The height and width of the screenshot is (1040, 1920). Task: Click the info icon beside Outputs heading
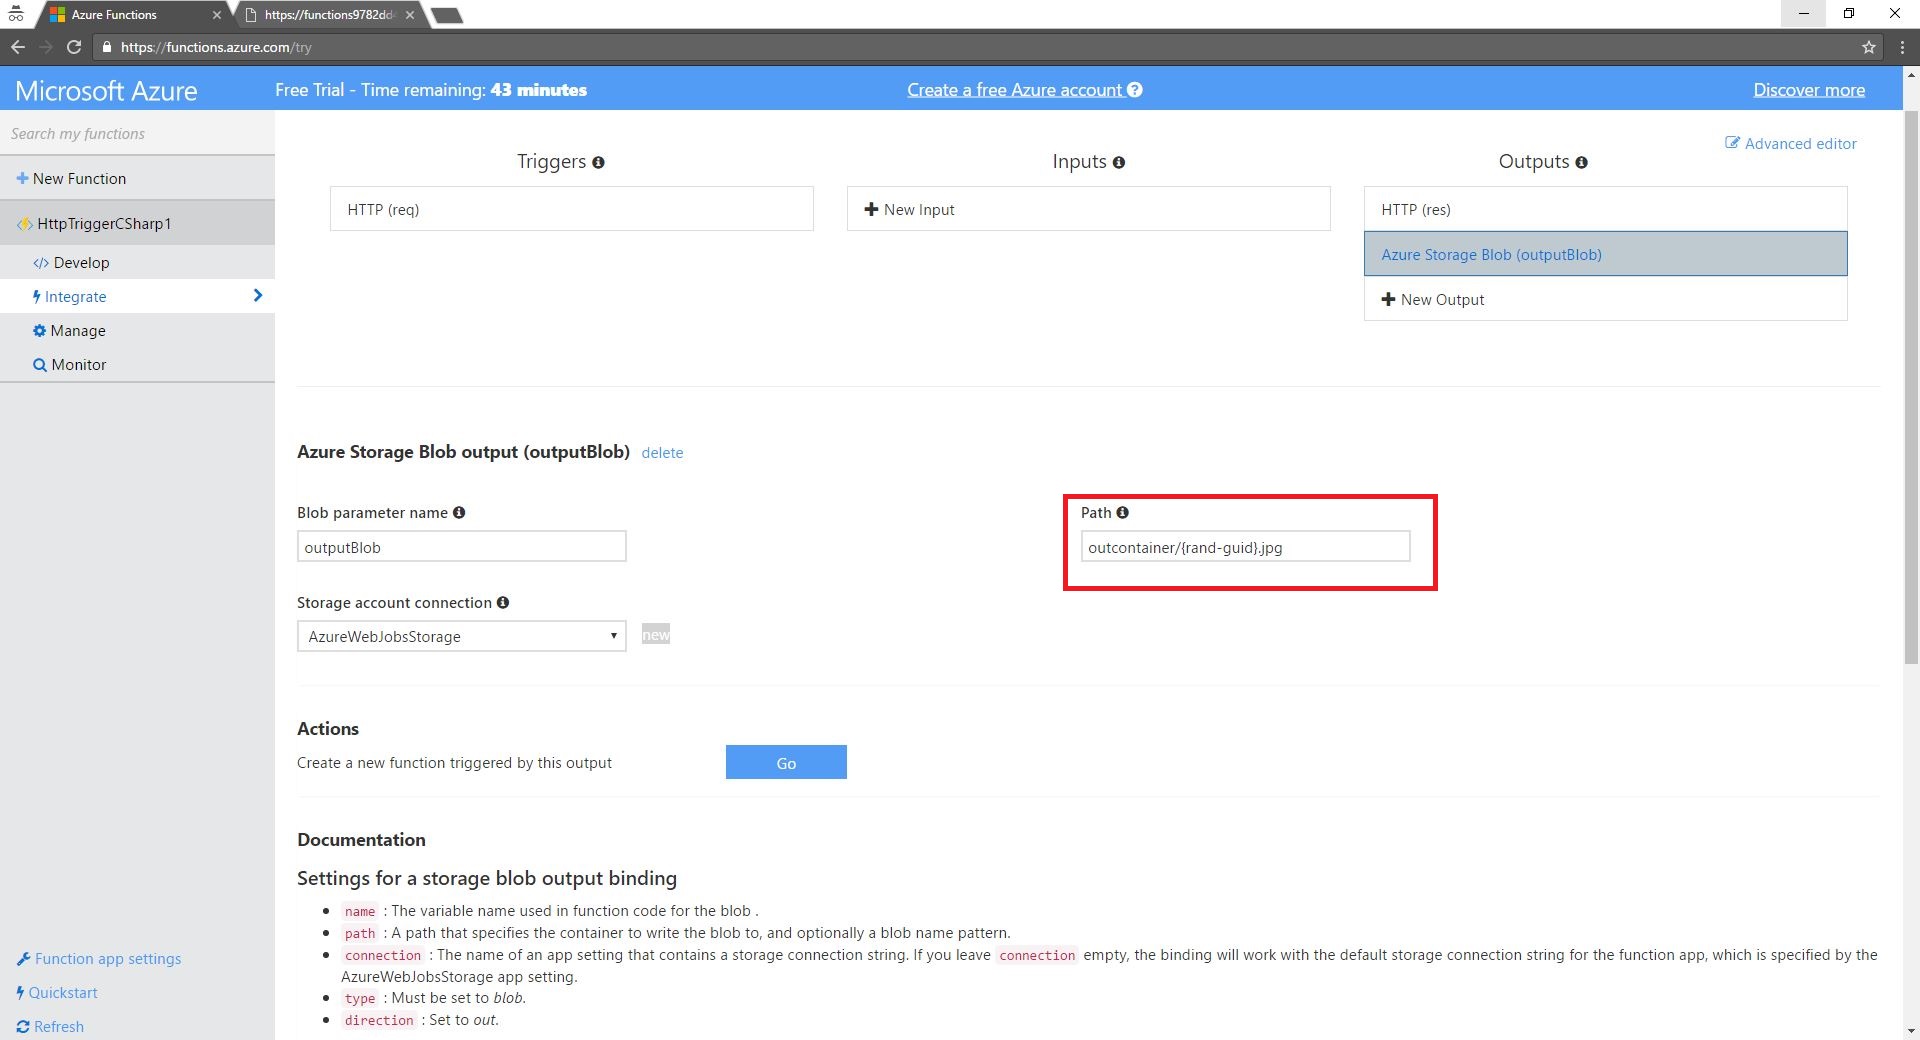coord(1581,163)
